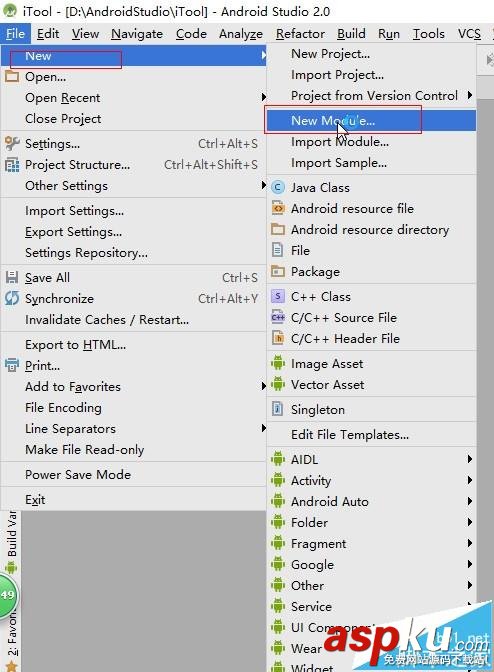Click the Project Structure icon

coord(12,165)
